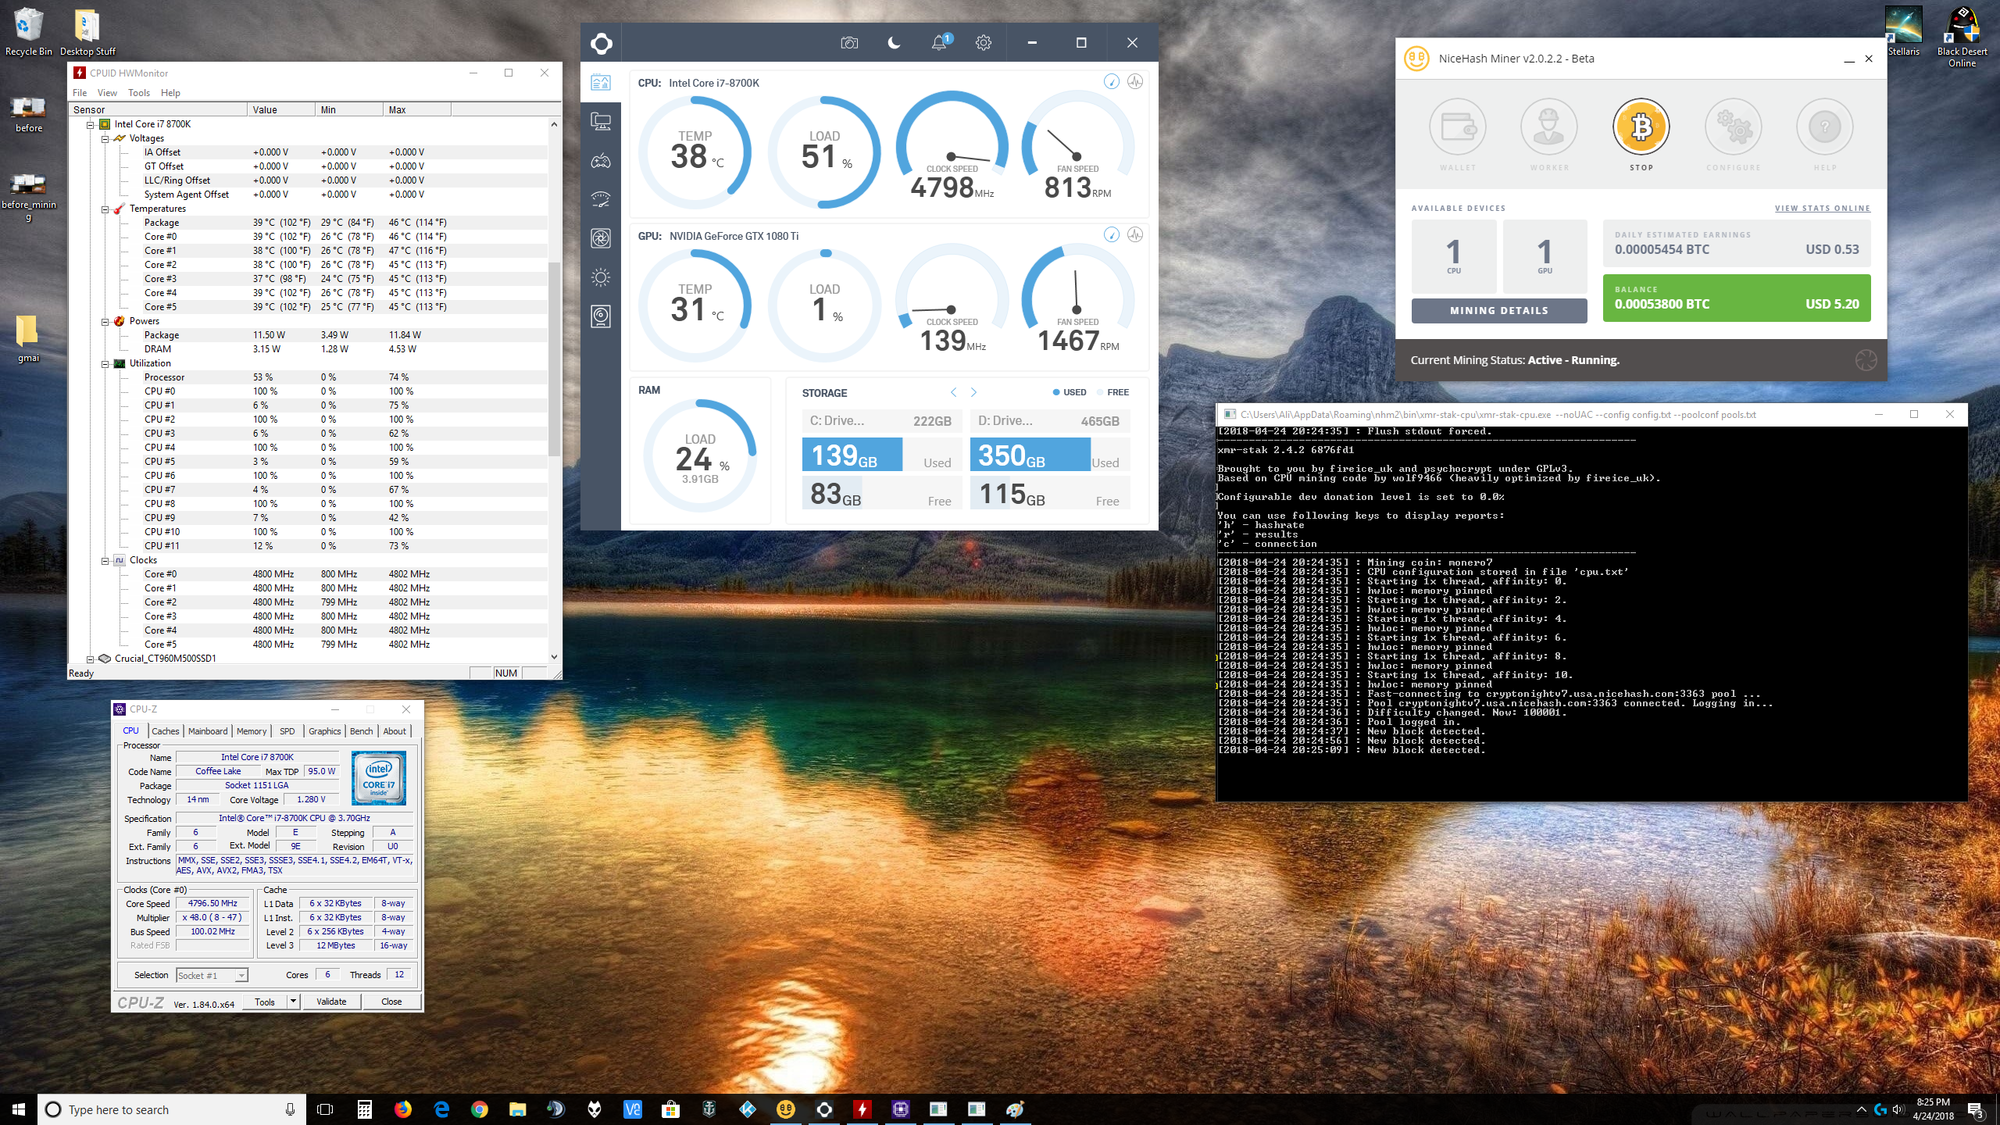2000x1125 pixels.
Task: Toggle CAM notifications bell
Action: click(x=939, y=43)
